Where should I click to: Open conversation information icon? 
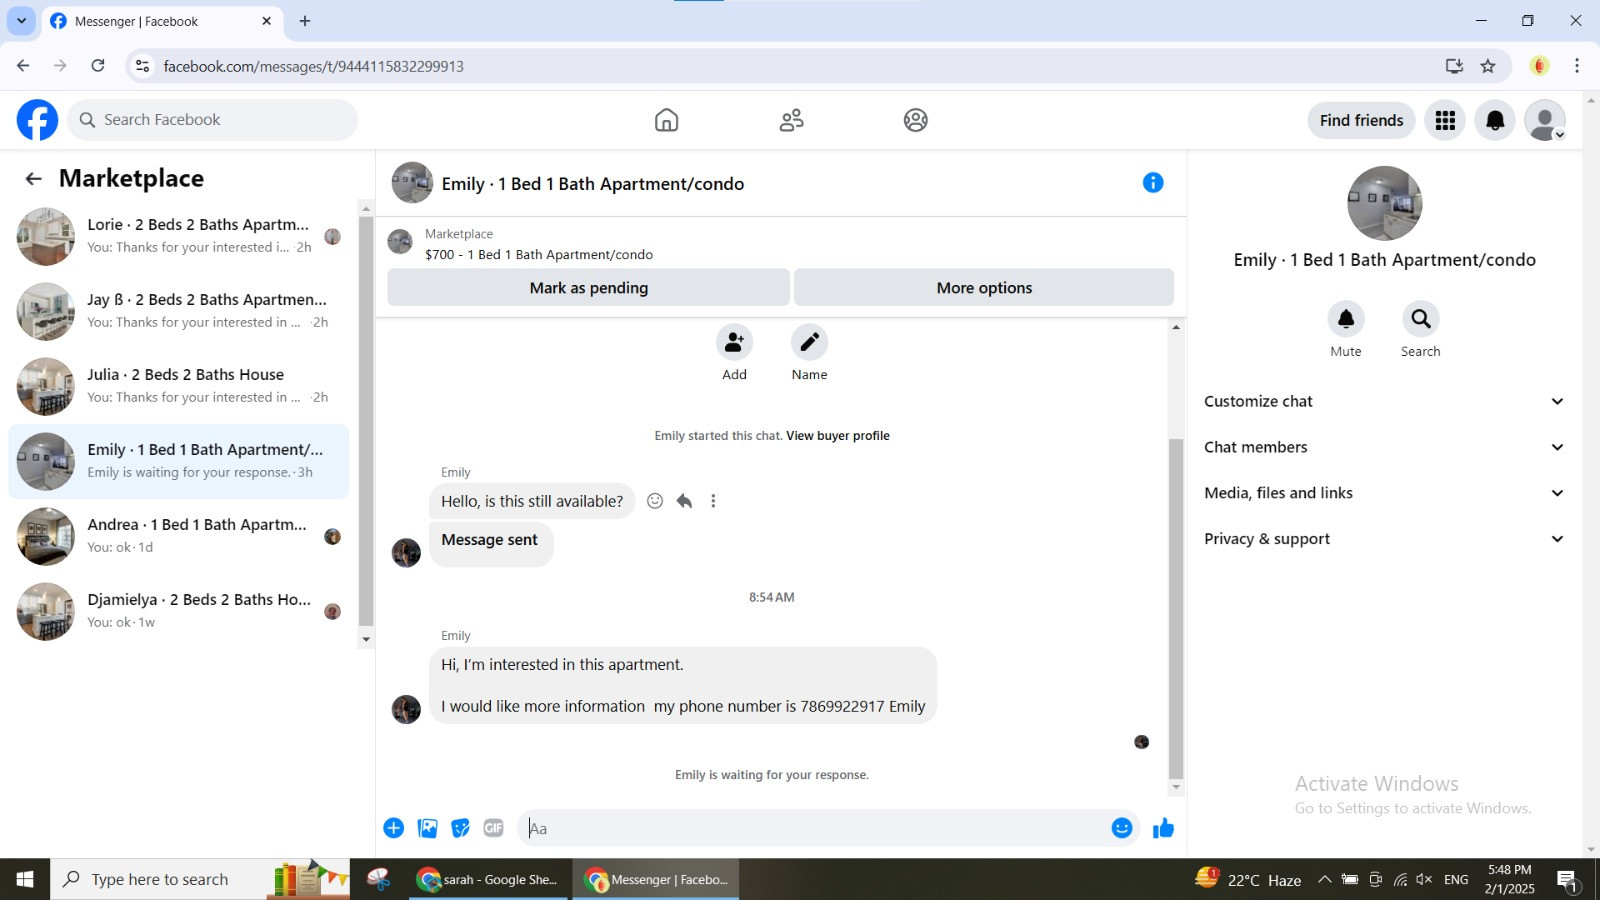(x=1153, y=182)
